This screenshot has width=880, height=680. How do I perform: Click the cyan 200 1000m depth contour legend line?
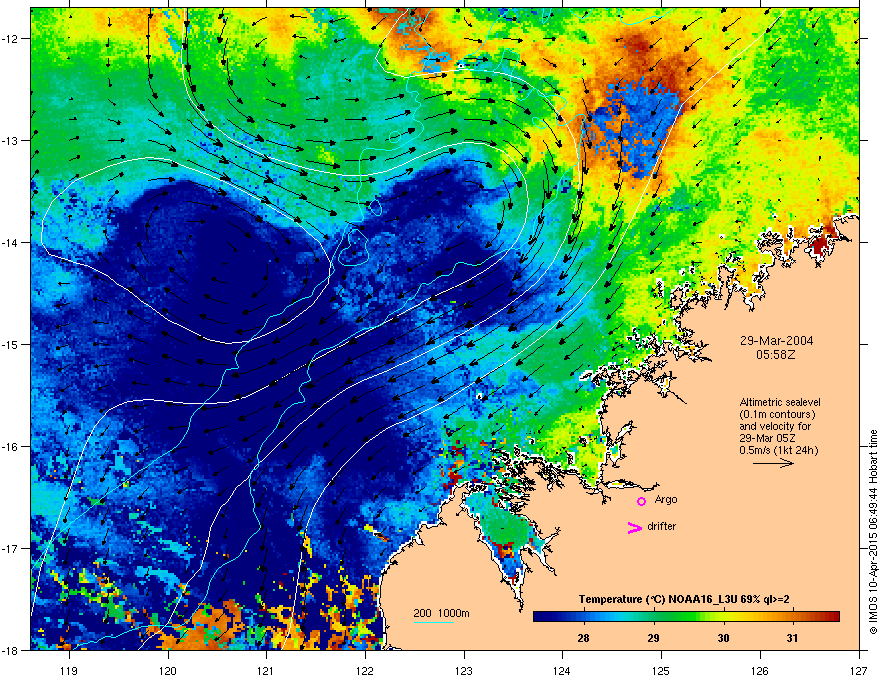[434, 622]
